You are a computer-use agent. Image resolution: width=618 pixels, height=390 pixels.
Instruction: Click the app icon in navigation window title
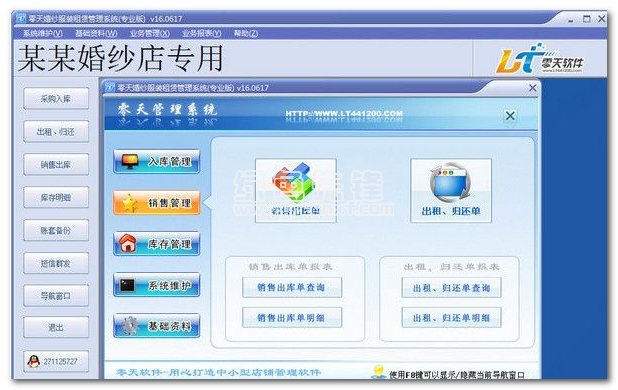[110, 87]
